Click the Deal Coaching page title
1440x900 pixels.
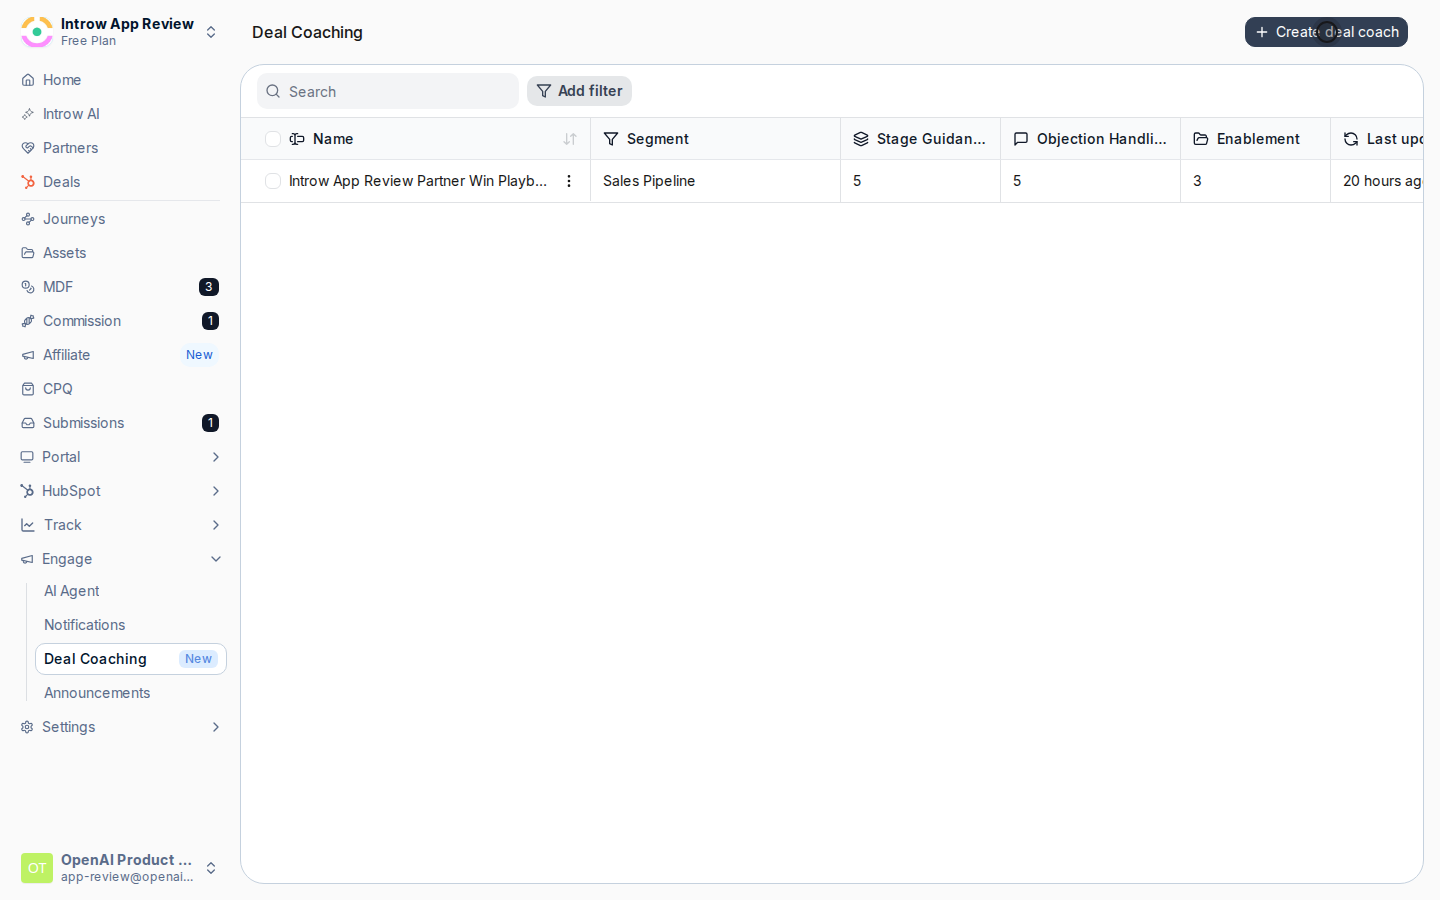click(x=307, y=32)
